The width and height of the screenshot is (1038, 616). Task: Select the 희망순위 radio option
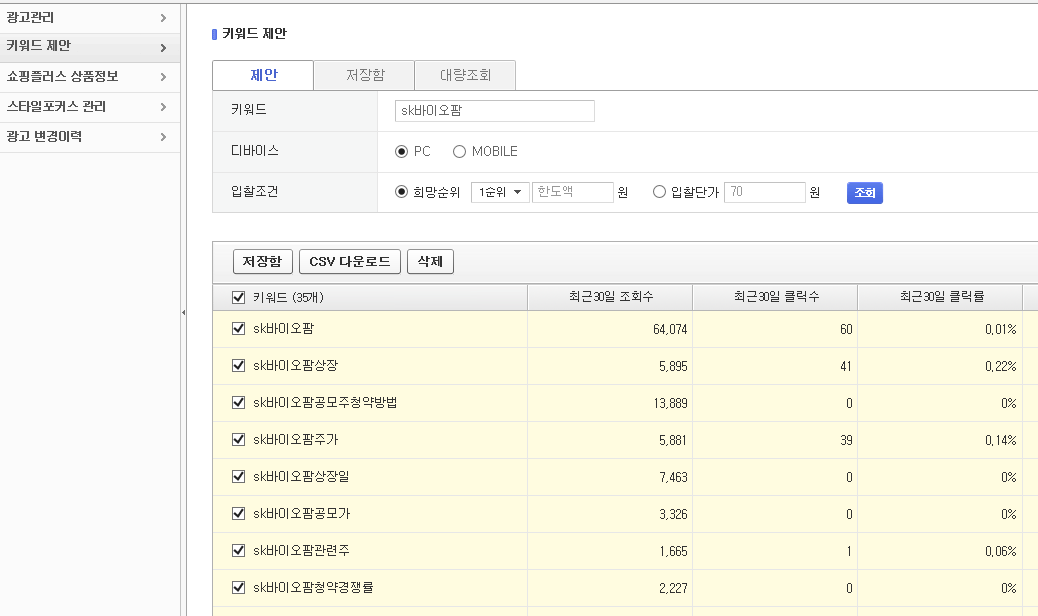pyautogui.click(x=401, y=192)
